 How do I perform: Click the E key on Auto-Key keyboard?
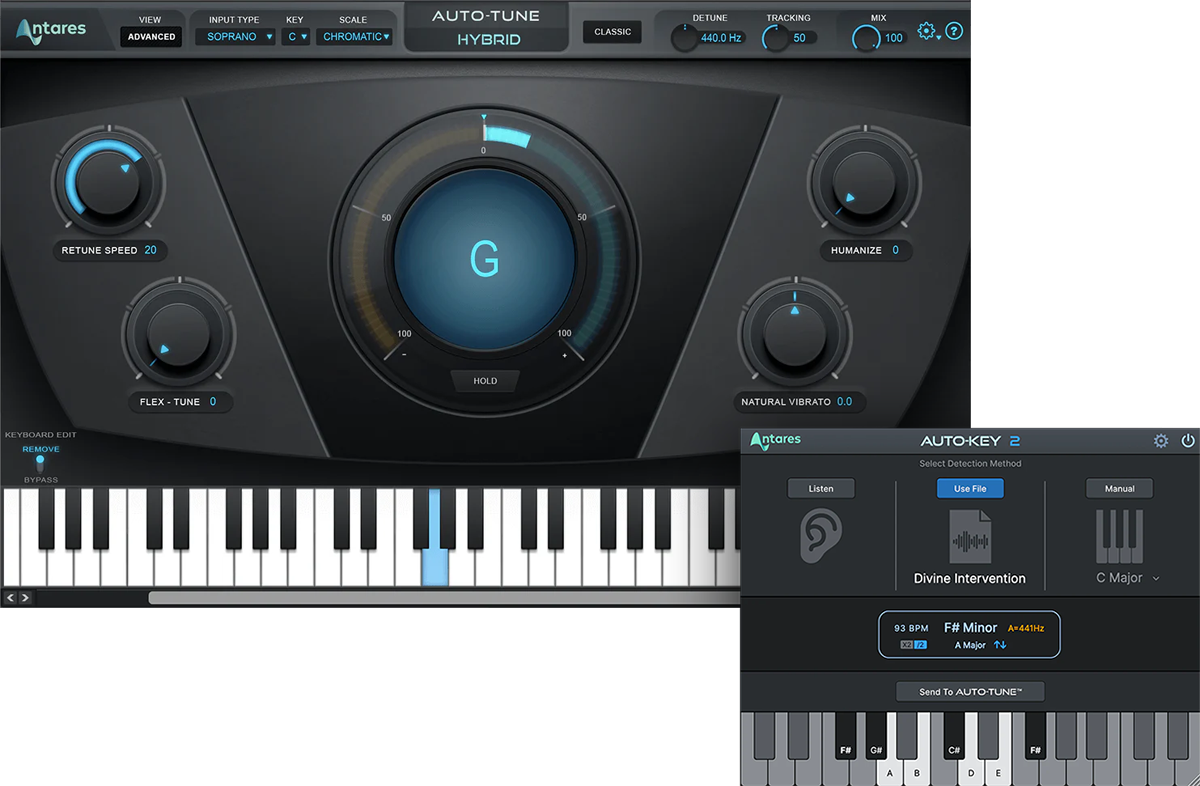[x=996, y=772]
